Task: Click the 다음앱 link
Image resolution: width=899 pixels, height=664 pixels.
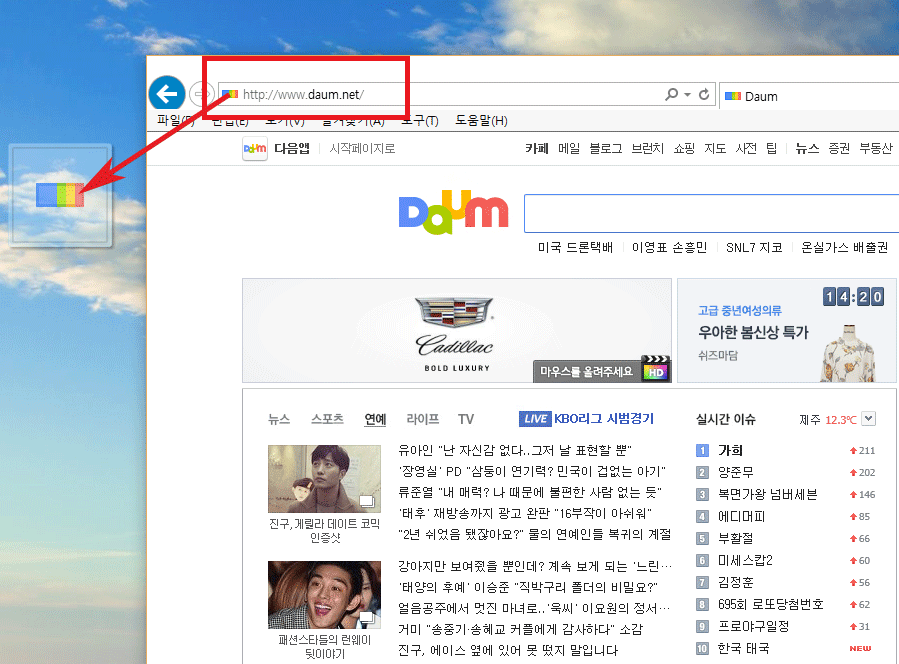Action: click(292, 149)
